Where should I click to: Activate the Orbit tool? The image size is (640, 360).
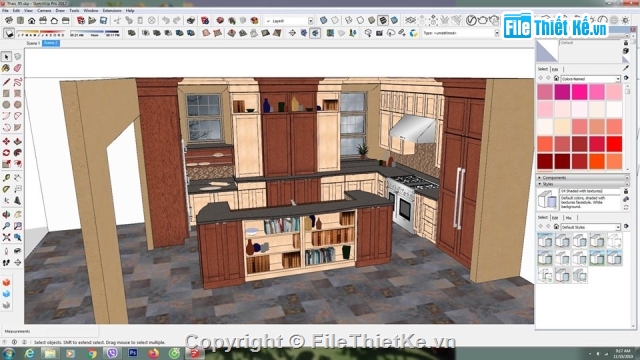[x=6, y=214]
